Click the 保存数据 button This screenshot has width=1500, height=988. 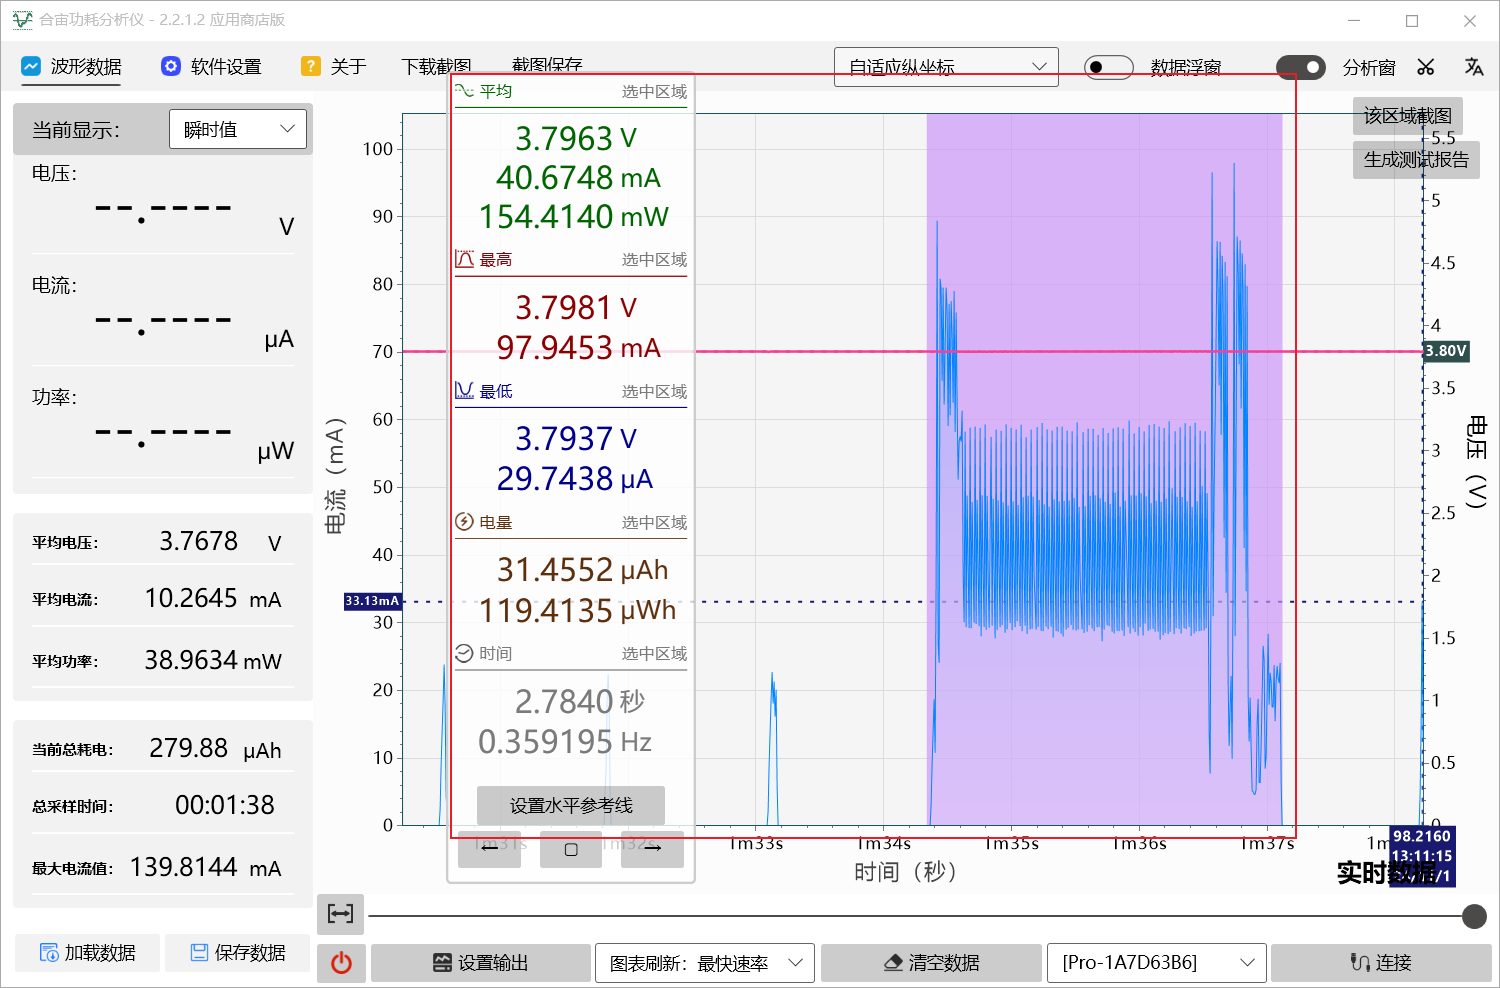click(x=237, y=953)
